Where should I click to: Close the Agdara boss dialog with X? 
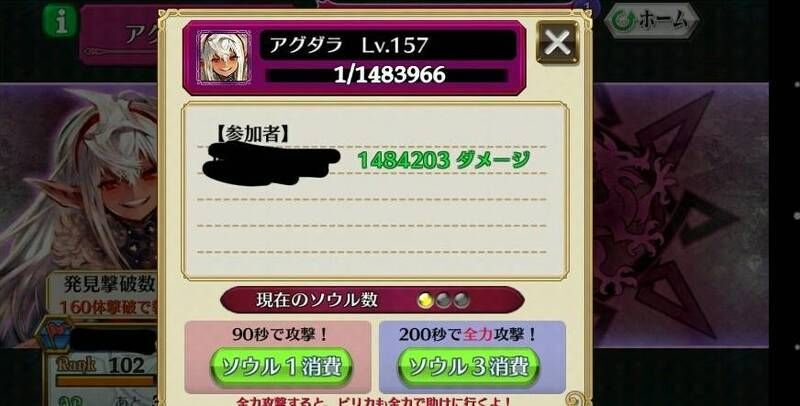[x=558, y=43]
